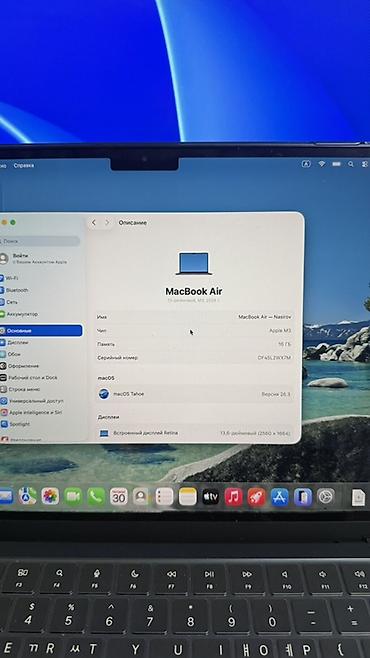Viewport: 370px width, 658px height.
Task: Click the document icon in the Dock
Action: click(x=358, y=498)
